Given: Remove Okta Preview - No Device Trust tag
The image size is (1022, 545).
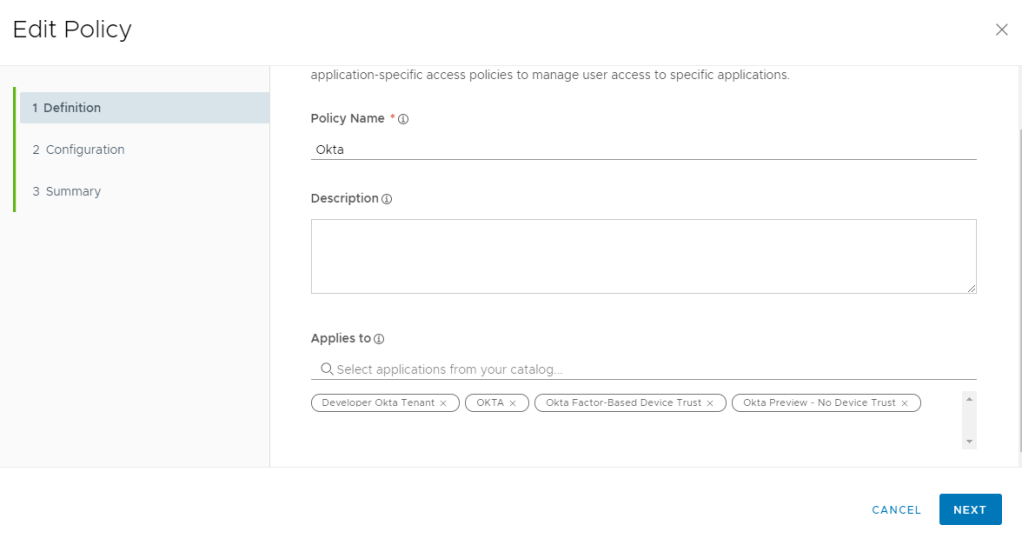Looking at the screenshot, I should (x=904, y=403).
